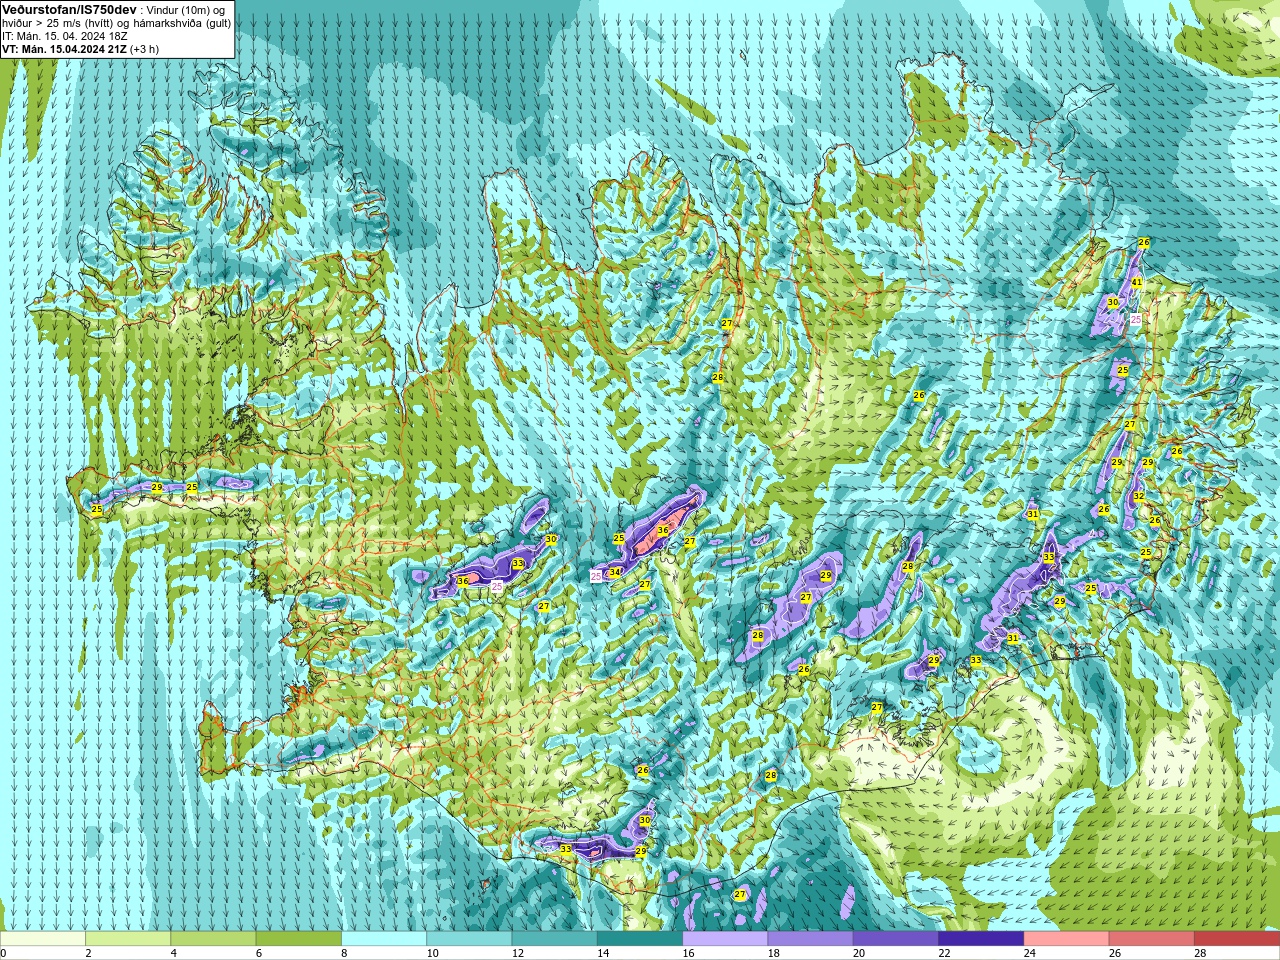Select the 20–22 m/s violet legend swatch
Viewport: 1280px width, 960px height.
point(896,938)
